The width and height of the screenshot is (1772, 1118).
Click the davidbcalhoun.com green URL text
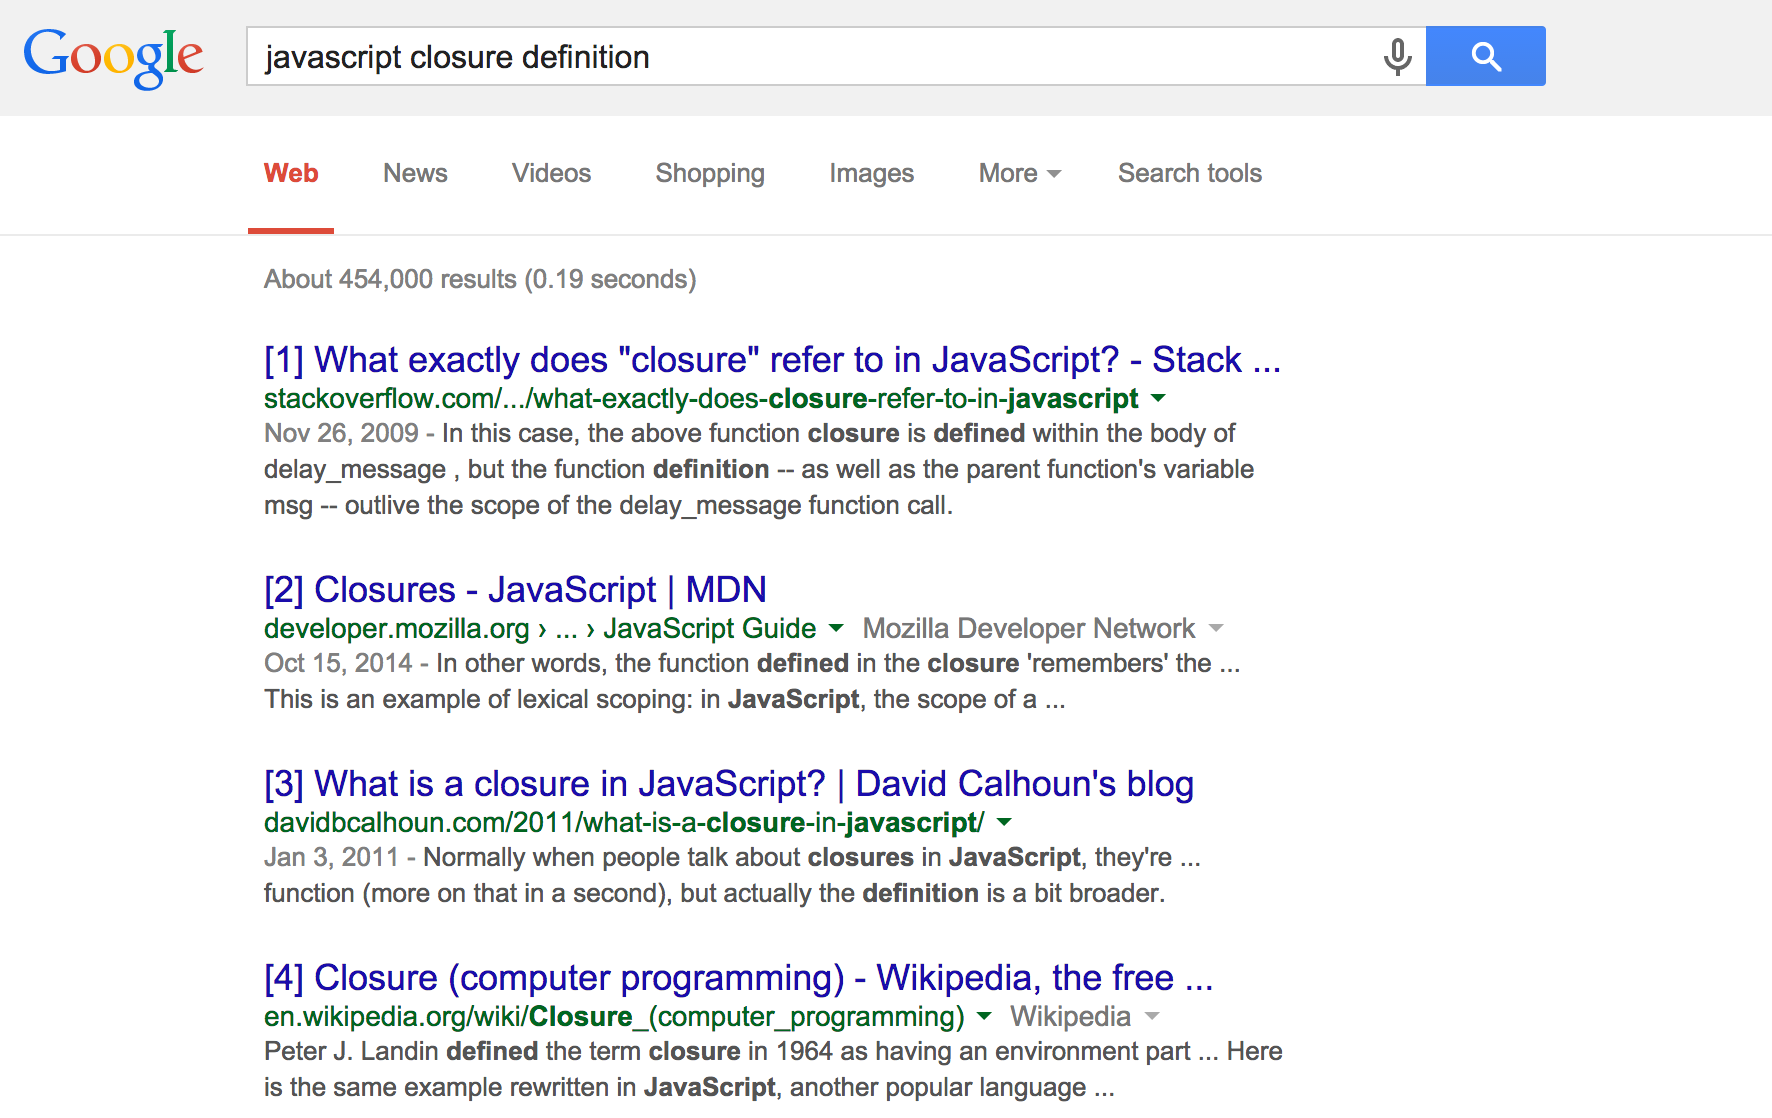pos(624,822)
